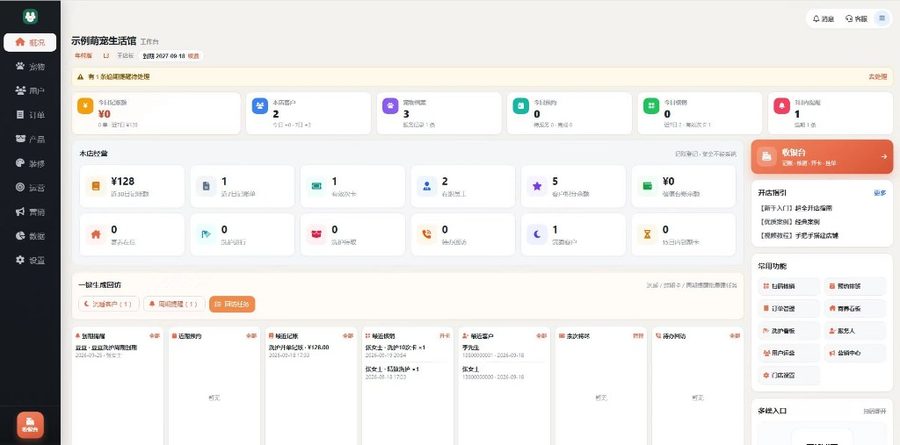Click the megaphone marketing sidebar icon
The height and width of the screenshot is (445, 900).
click(21, 212)
